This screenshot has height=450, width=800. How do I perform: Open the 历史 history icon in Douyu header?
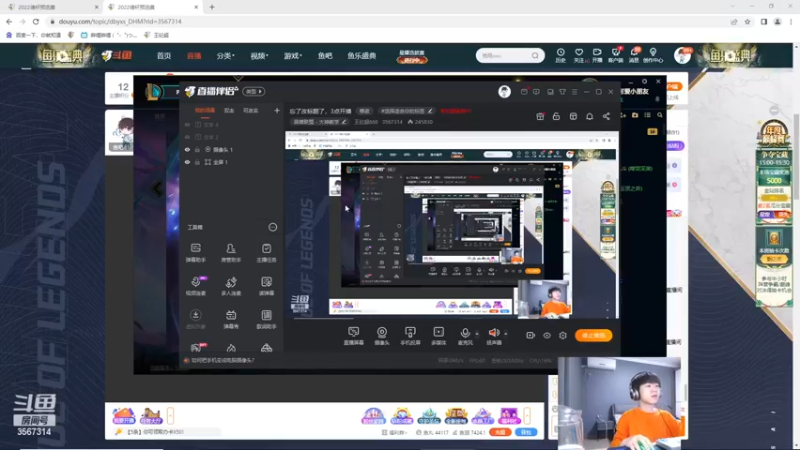click(560, 55)
